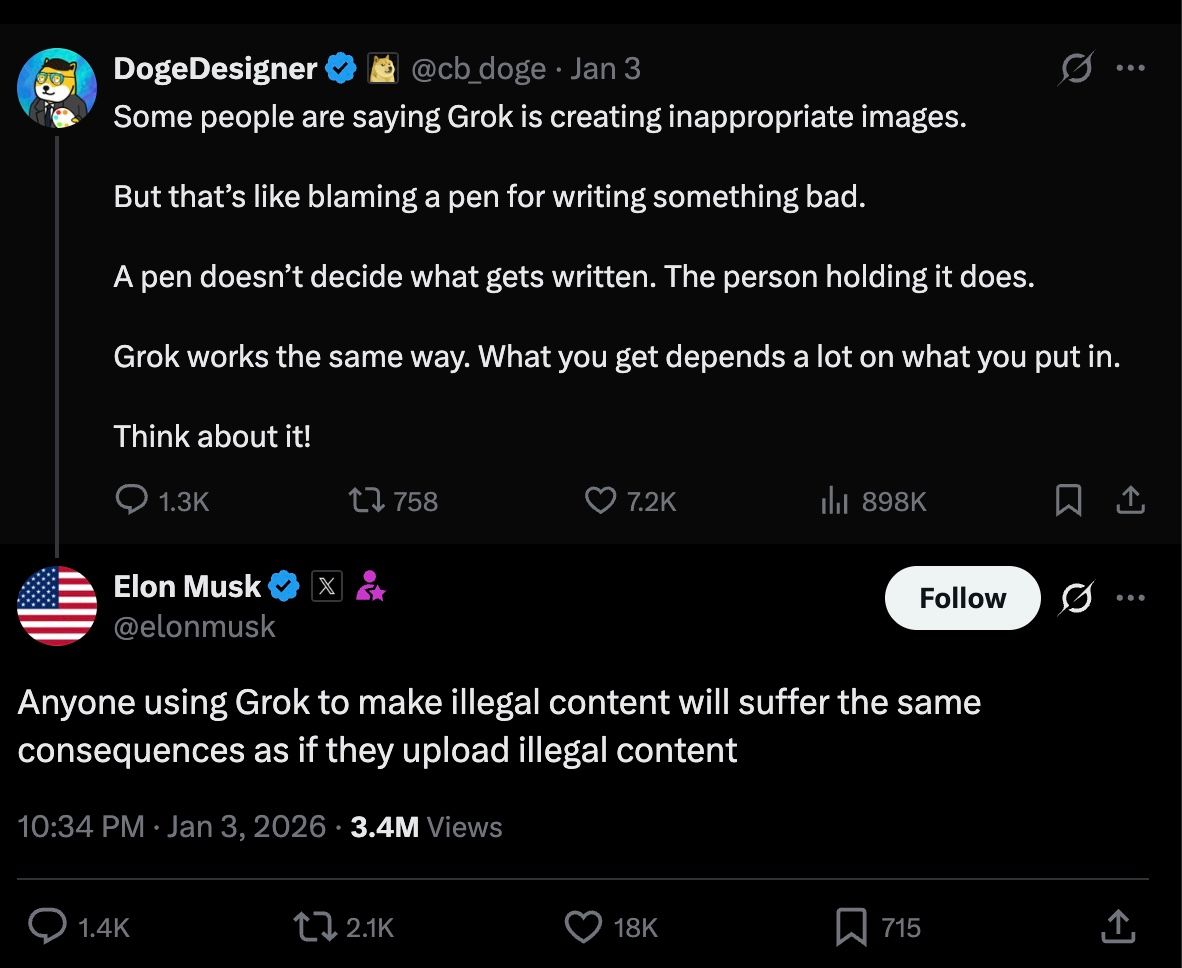Open the @elonmusk handle link

click(194, 627)
